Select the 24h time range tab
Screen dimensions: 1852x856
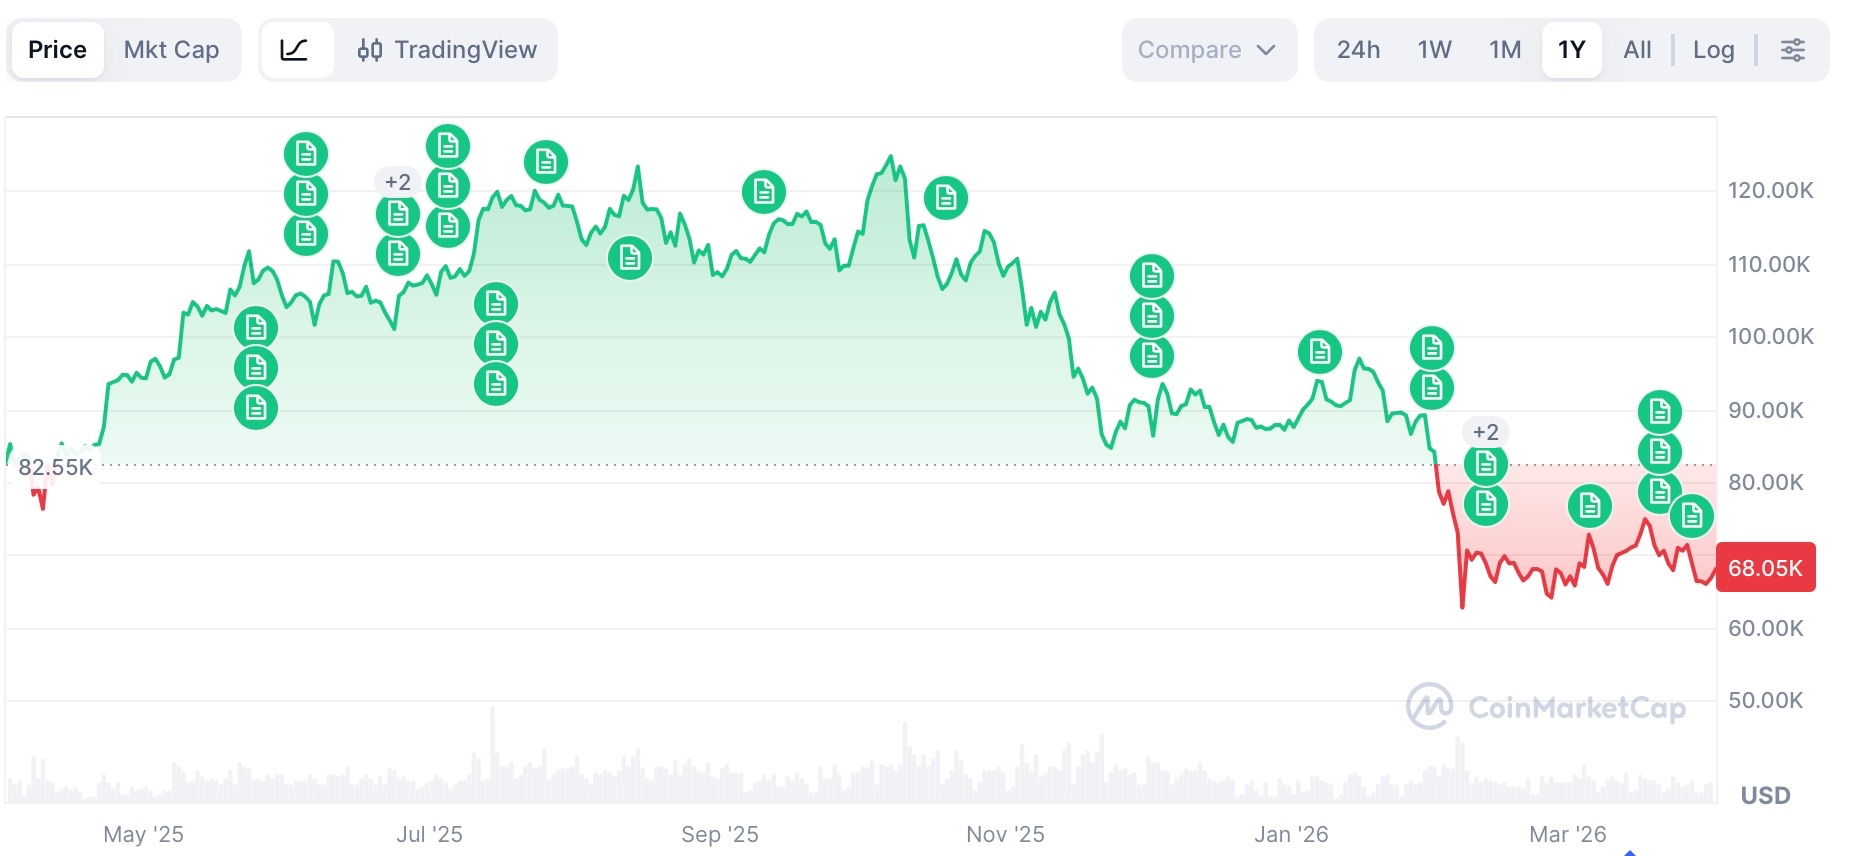tap(1358, 50)
